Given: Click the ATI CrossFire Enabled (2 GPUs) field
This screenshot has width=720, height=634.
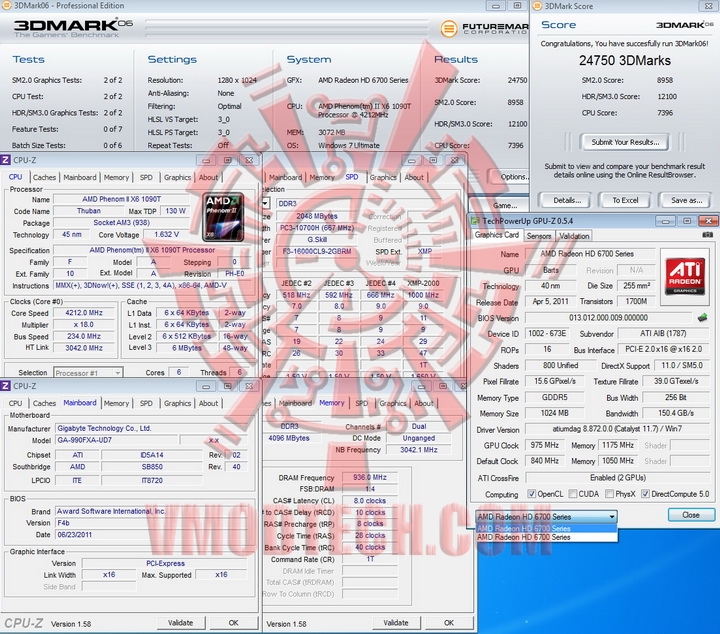Looking at the screenshot, I should pos(618,477).
